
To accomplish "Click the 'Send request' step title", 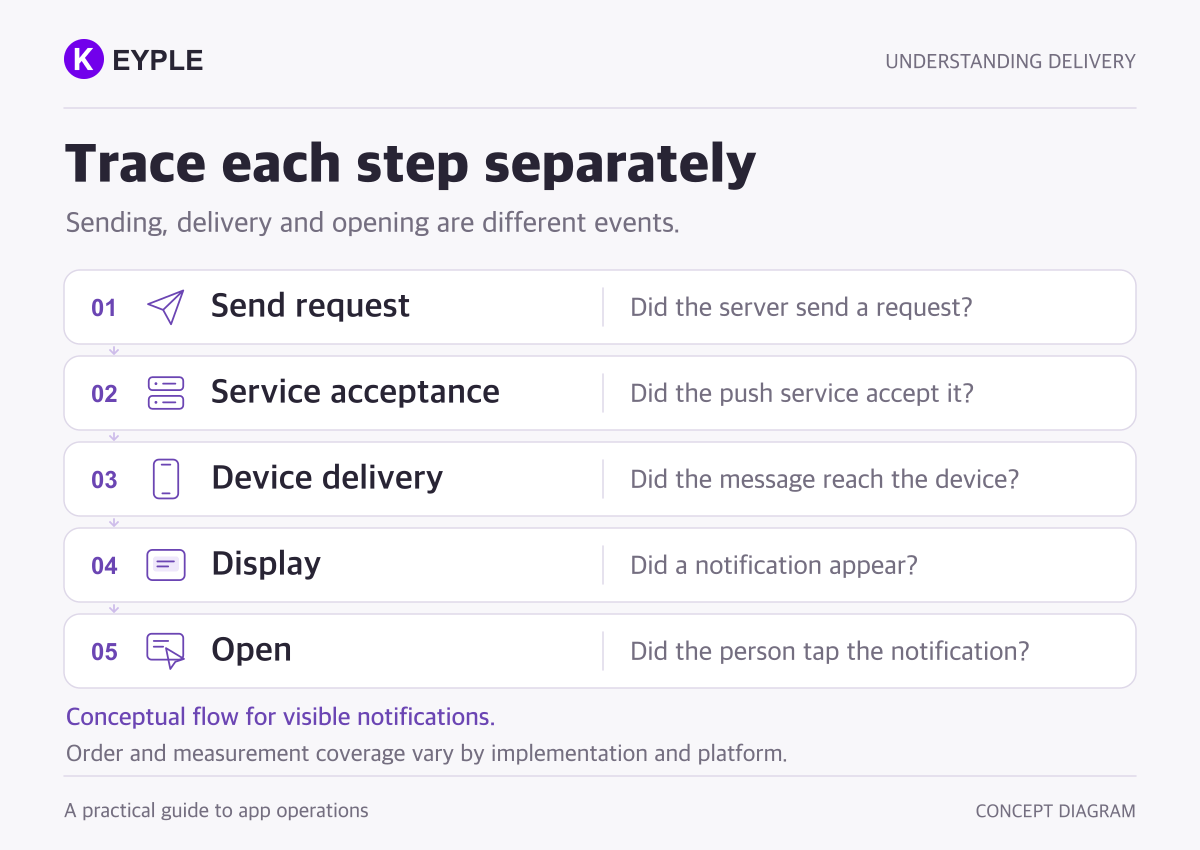I will coord(310,306).
